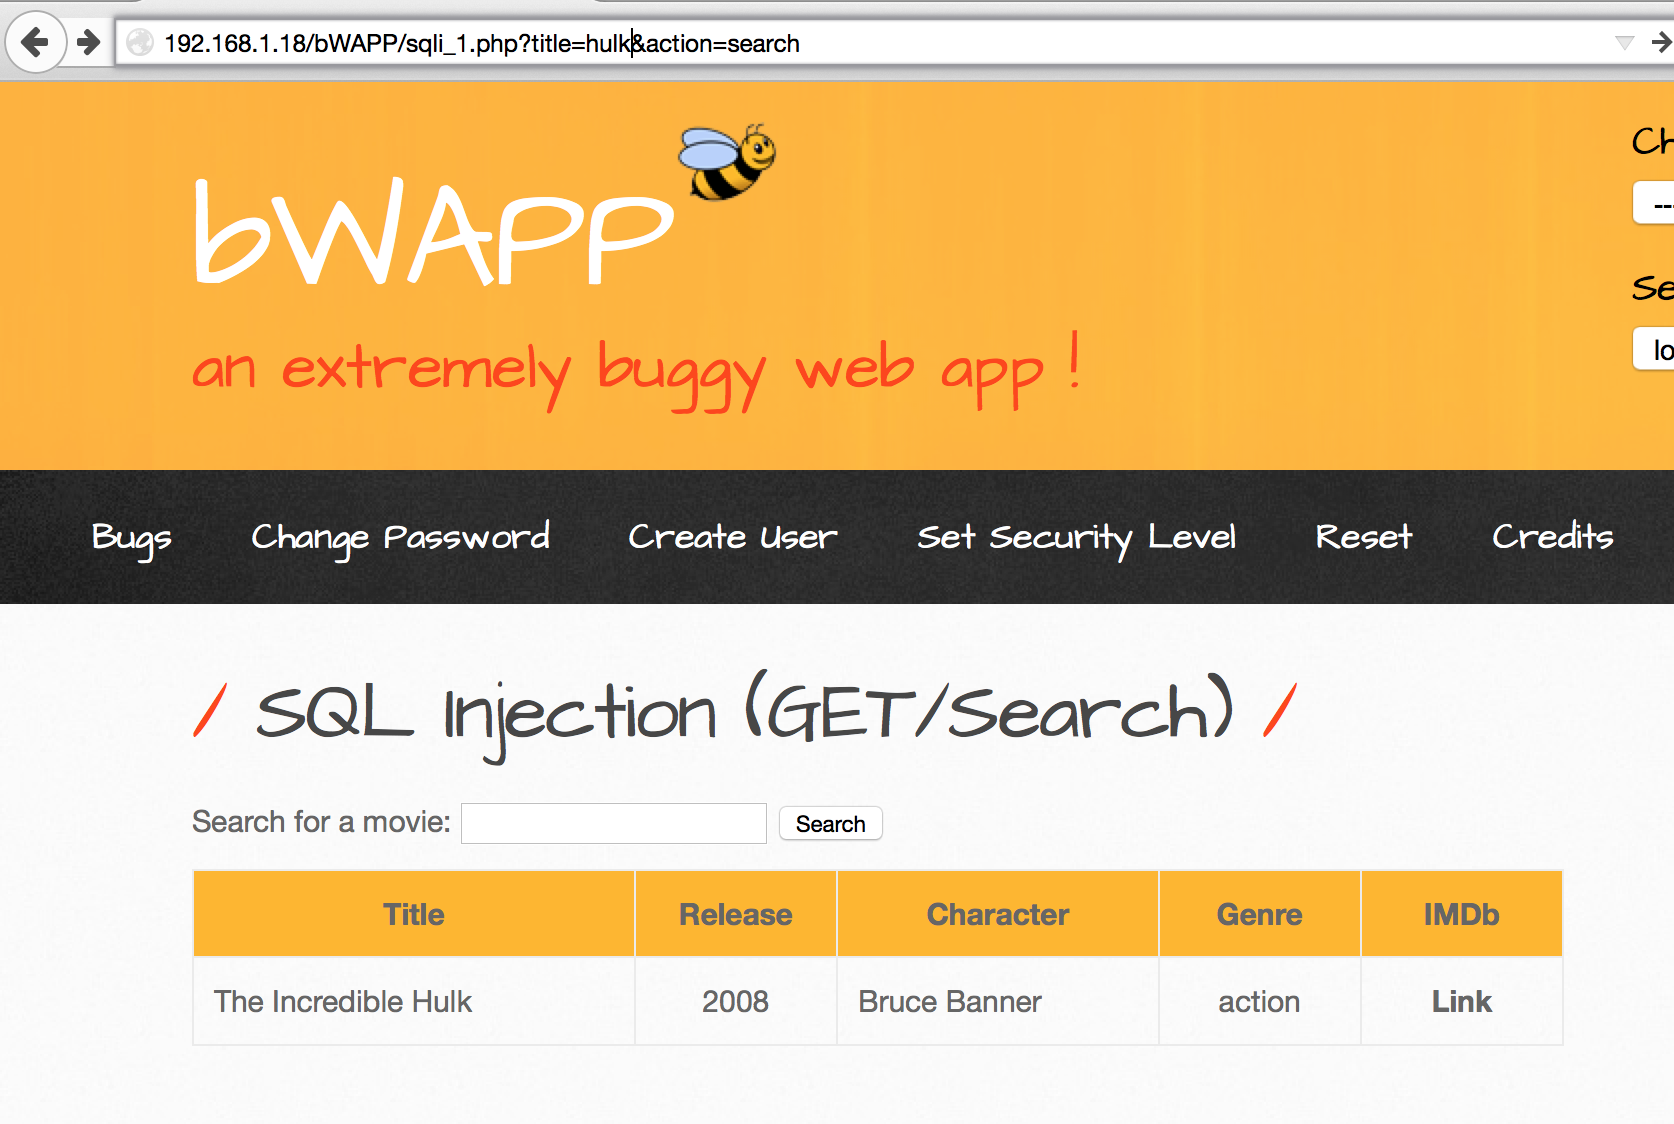Open the Credits page
Screen dimensions: 1674x1124
pyautogui.click(x=1553, y=537)
